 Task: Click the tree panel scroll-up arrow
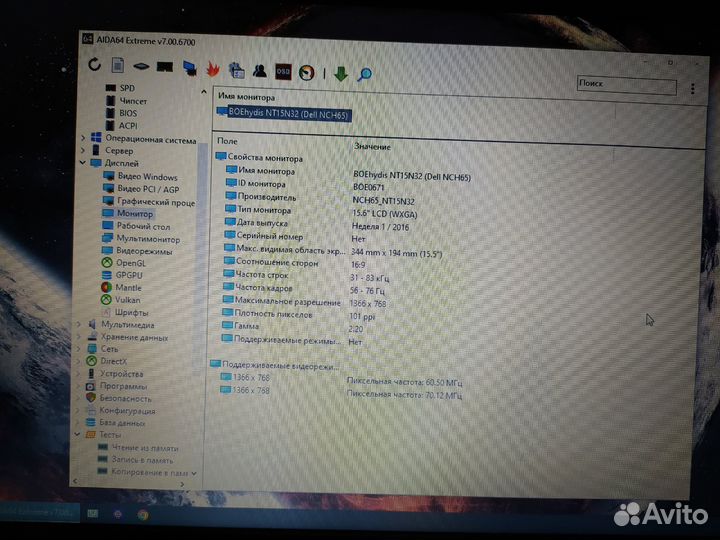[203, 92]
